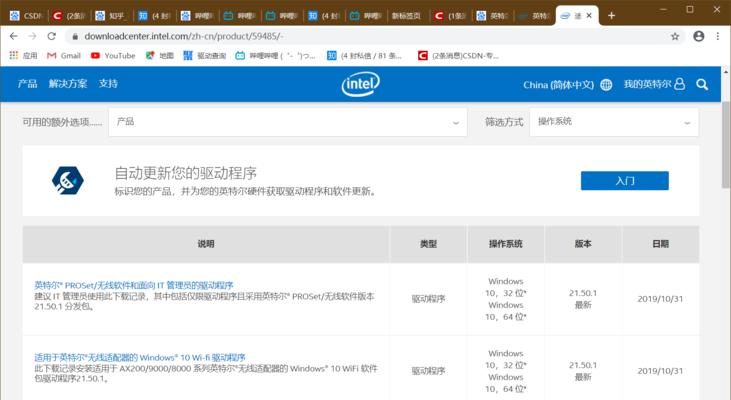Open 英特尔 PROSet/无线软件 IT 管理员驱动程序 link
This screenshot has width=731, height=400.
click(x=133, y=285)
